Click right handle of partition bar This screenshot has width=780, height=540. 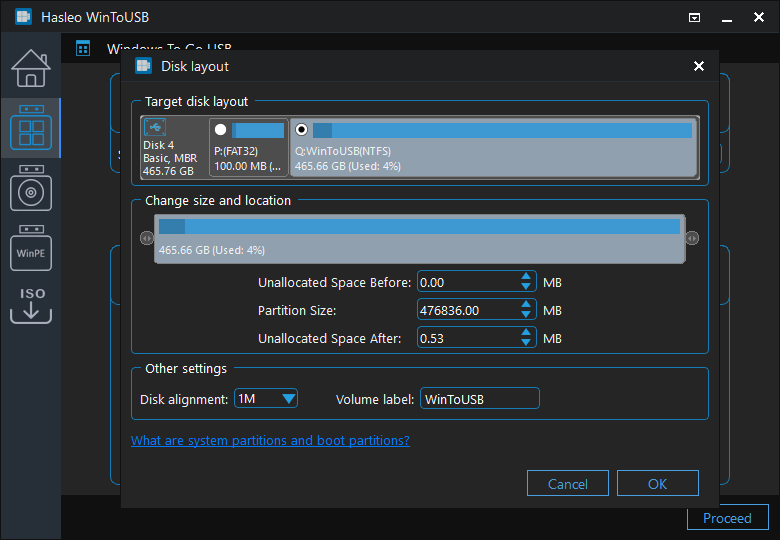(692, 238)
